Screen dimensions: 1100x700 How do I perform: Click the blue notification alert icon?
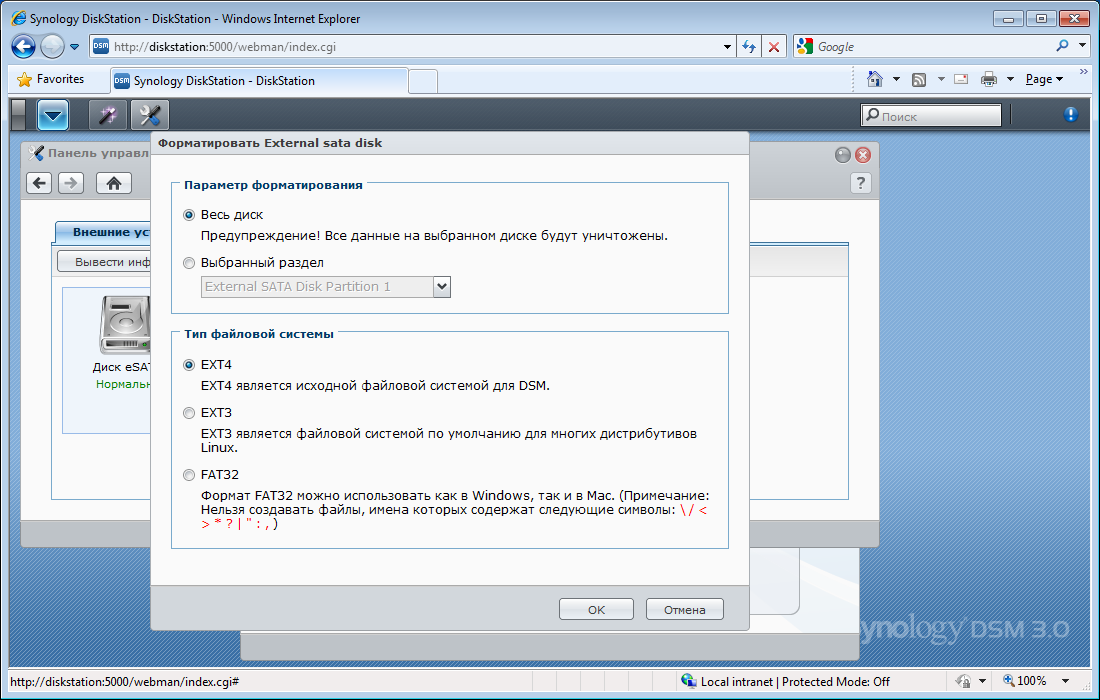coord(1071,114)
